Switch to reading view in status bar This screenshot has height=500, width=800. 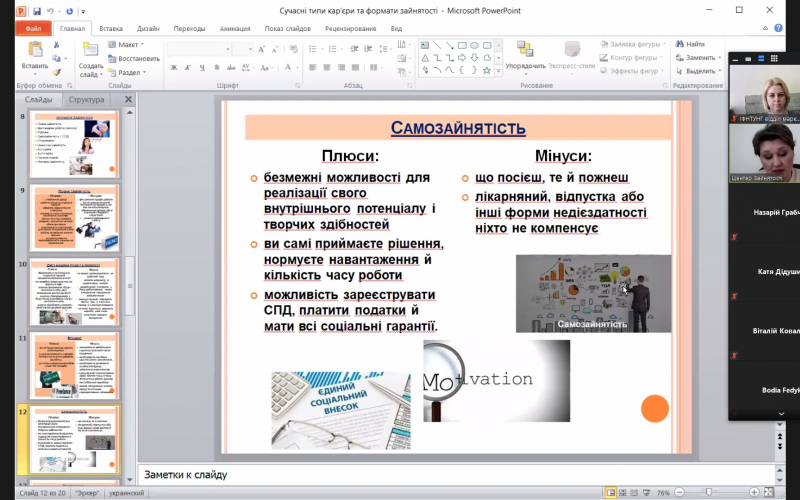(635, 493)
